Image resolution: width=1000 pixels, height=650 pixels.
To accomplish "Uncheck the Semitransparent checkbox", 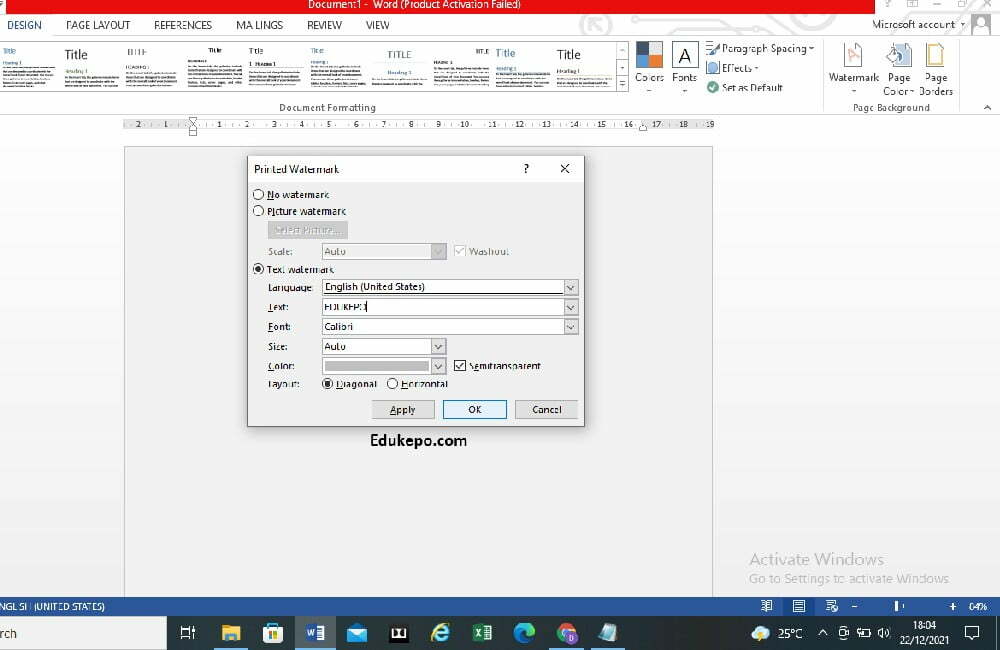I will 460,365.
